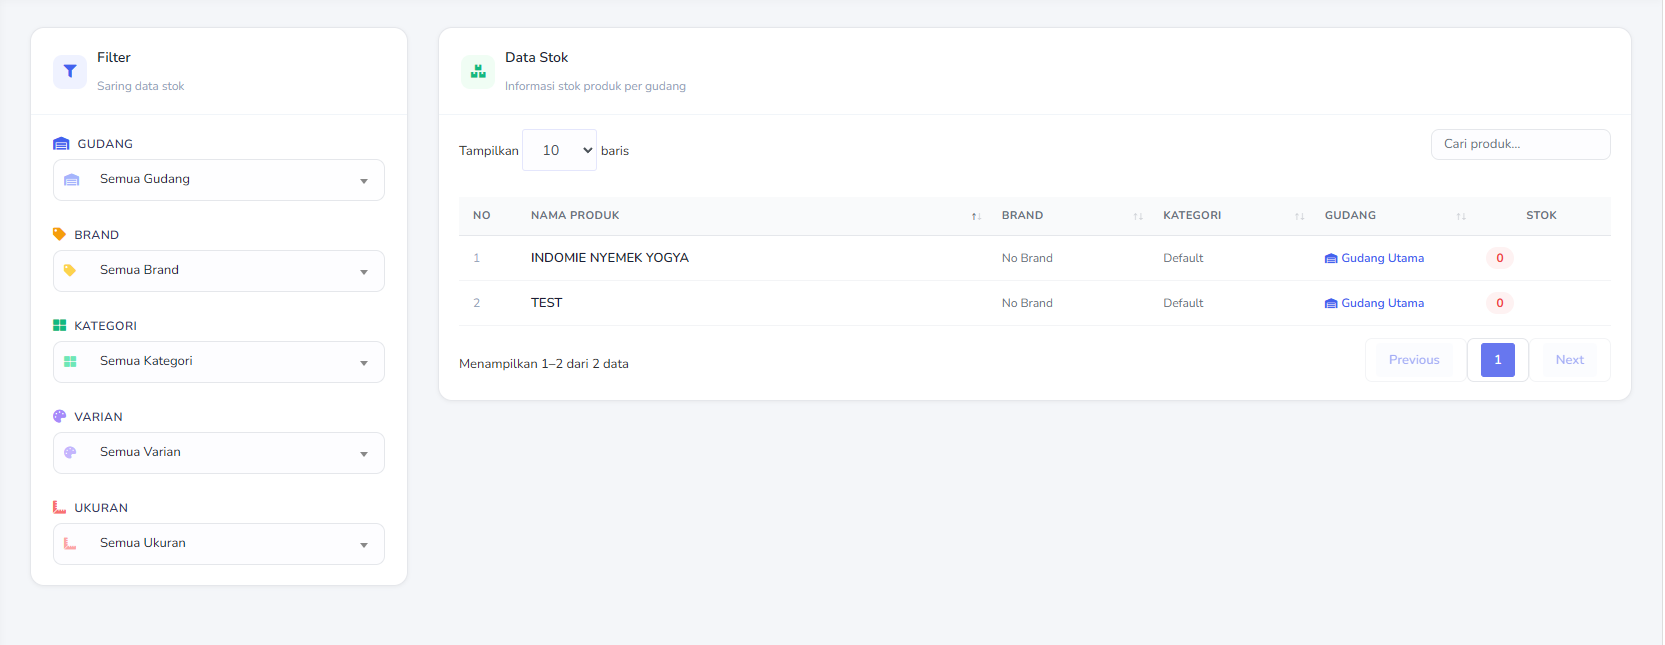Sort by NAMA PRODUK column arrows
Screen dimensions: 1665x645
point(976,216)
